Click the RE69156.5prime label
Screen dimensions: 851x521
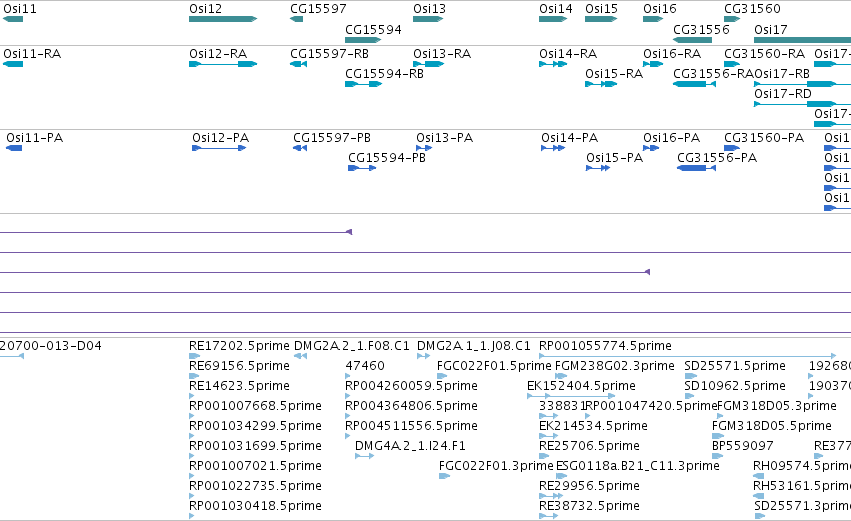(x=239, y=366)
